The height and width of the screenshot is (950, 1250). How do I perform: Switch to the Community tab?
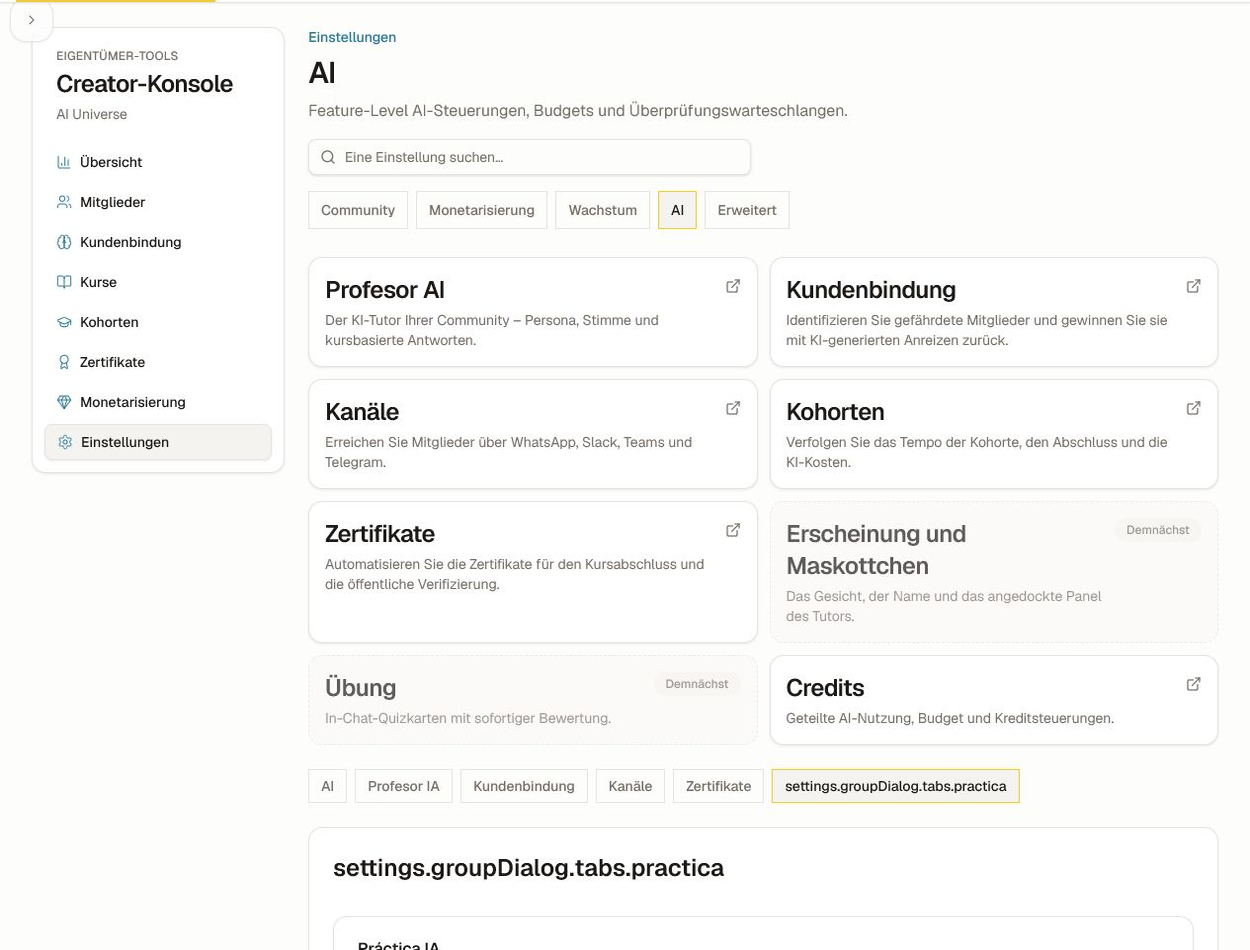coord(358,210)
